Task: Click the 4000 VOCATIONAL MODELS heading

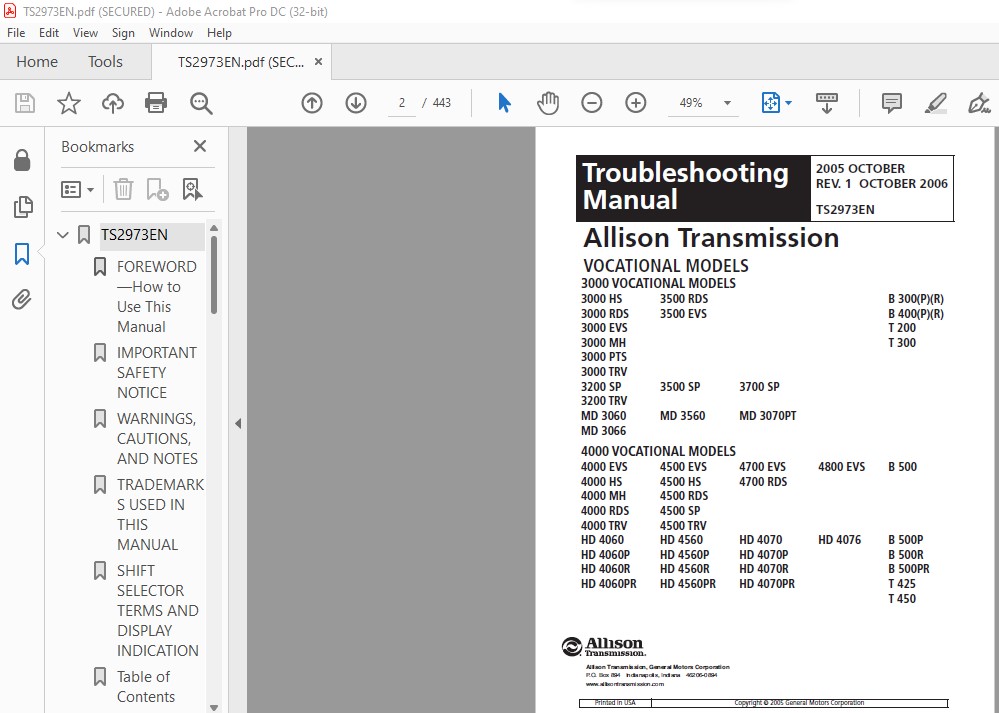Action: point(658,451)
